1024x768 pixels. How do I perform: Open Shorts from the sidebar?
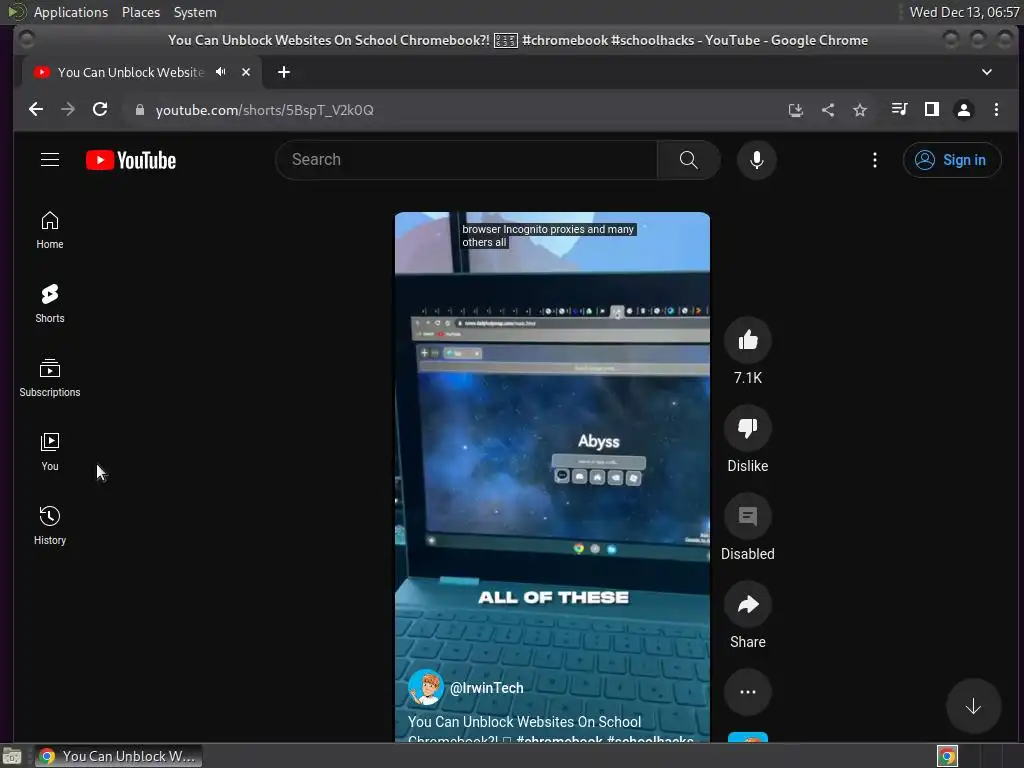50,304
